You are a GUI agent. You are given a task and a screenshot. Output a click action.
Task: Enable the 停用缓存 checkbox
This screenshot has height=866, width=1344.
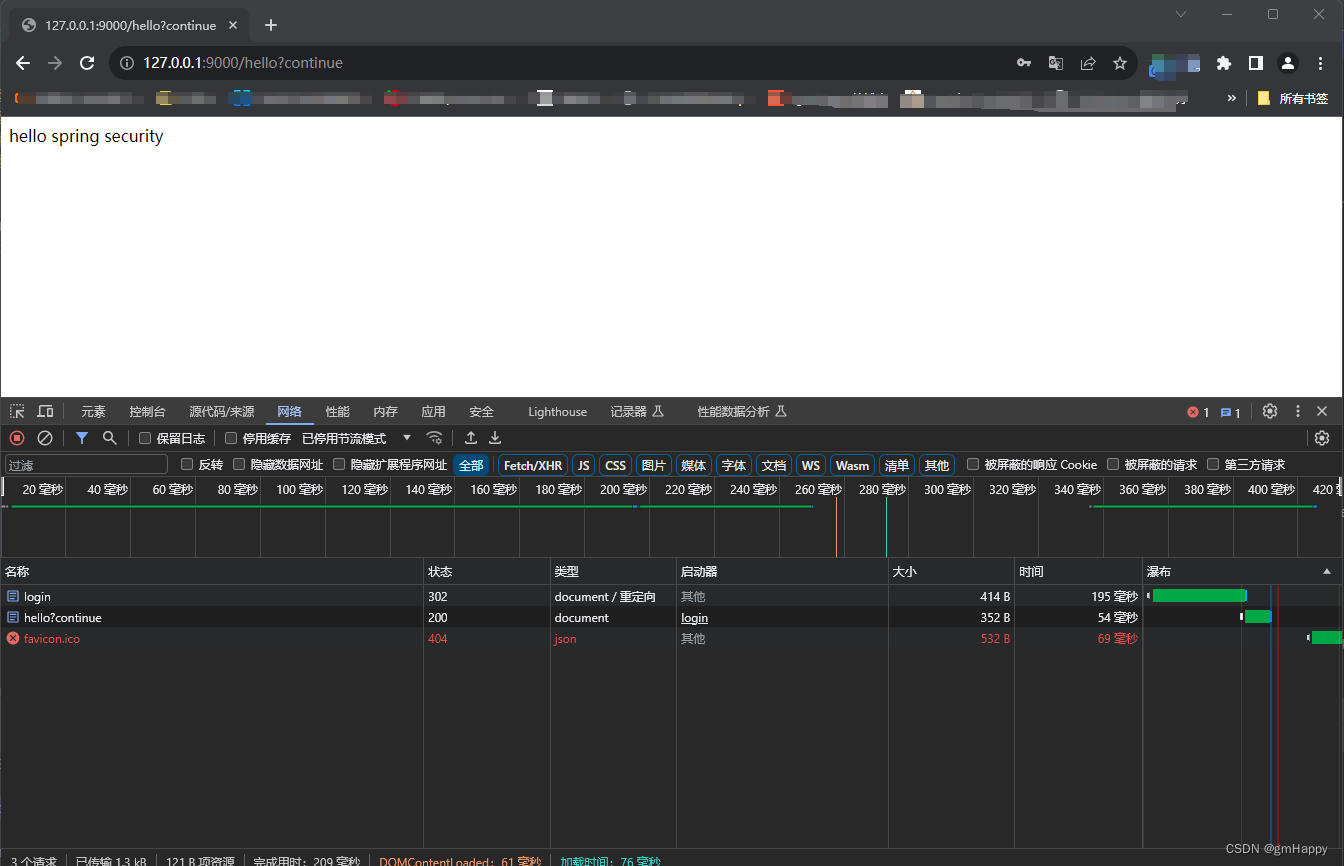click(x=231, y=438)
